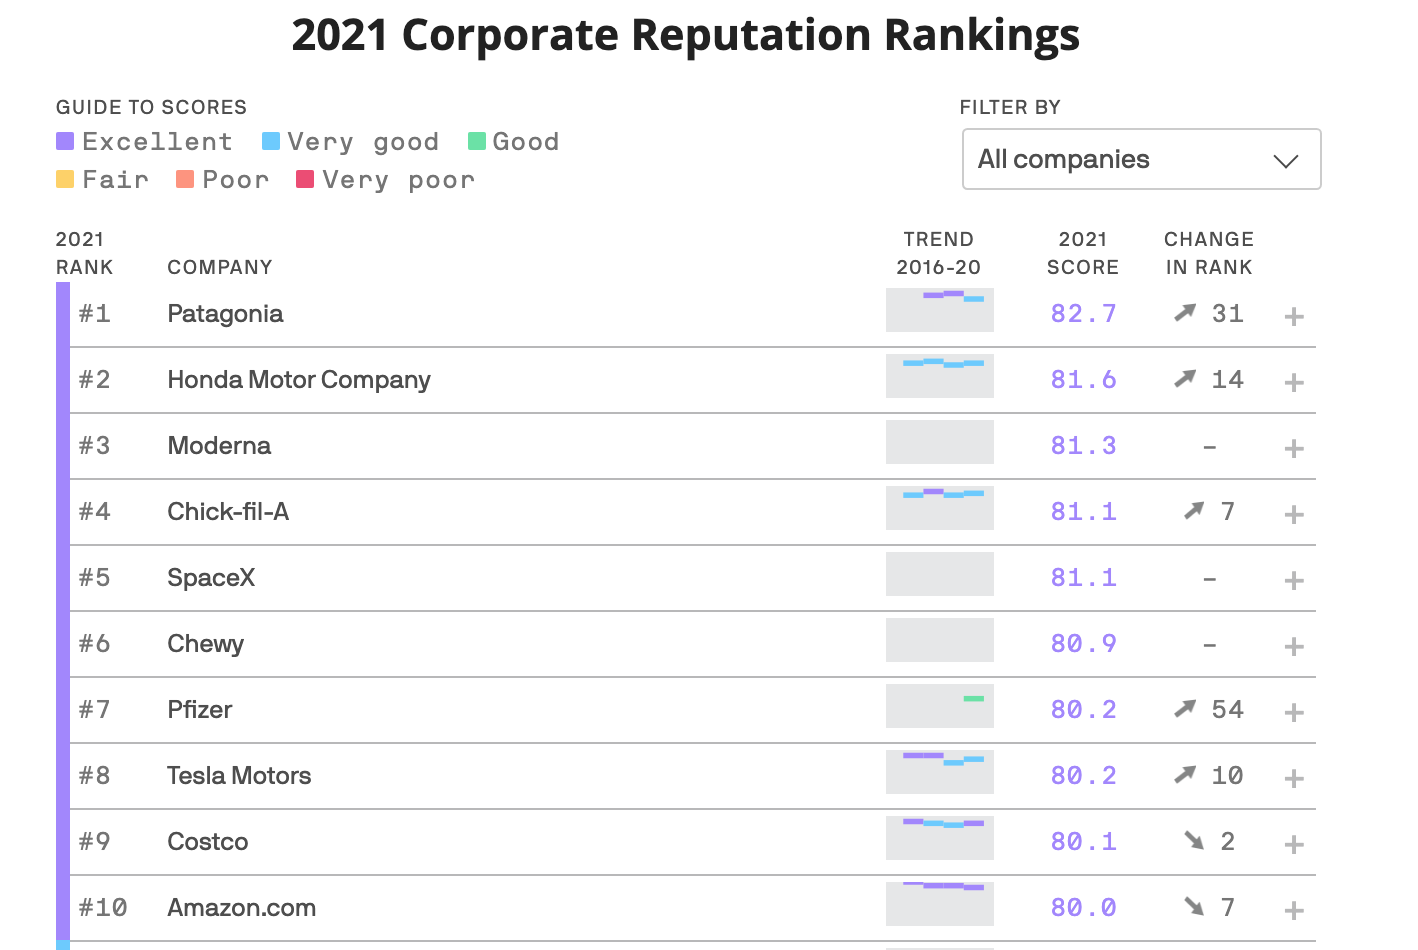The height and width of the screenshot is (950, 1418).
Task: Click Patagonia's upward trend arrow icon
Action: point(1183,311)
